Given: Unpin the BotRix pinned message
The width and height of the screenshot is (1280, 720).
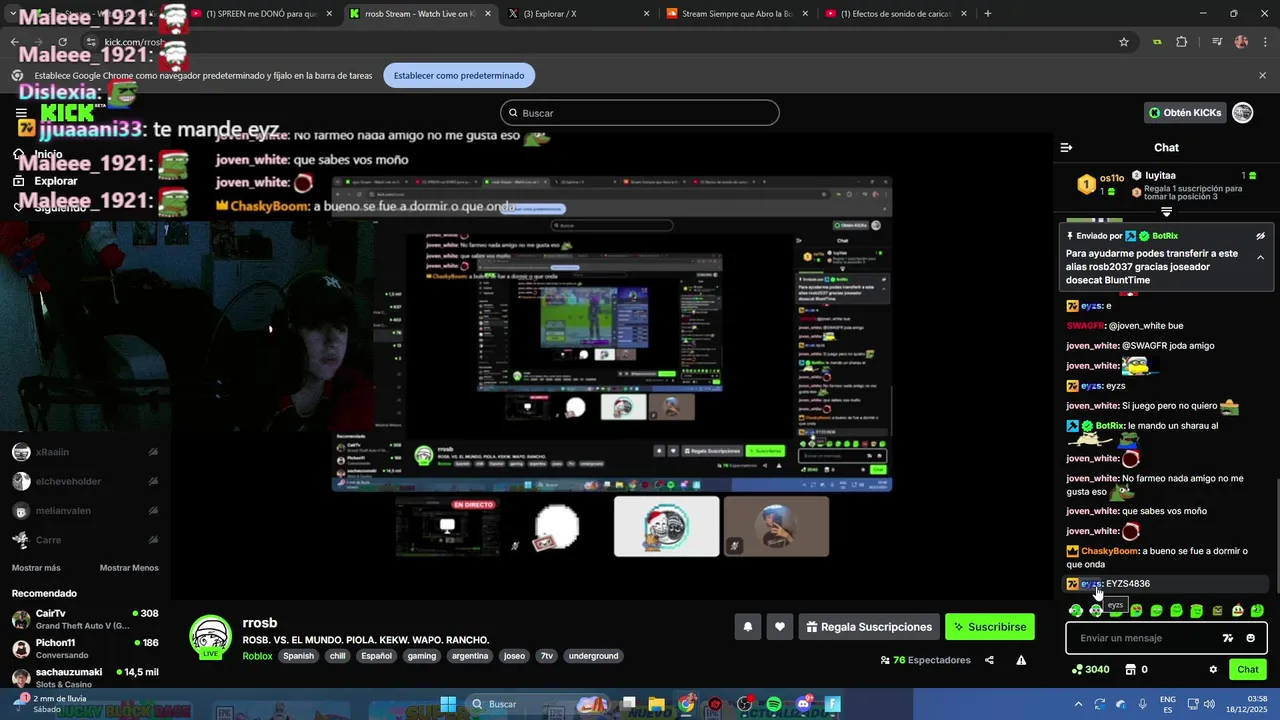Looking at the screenshot, I should (1260, 236).
